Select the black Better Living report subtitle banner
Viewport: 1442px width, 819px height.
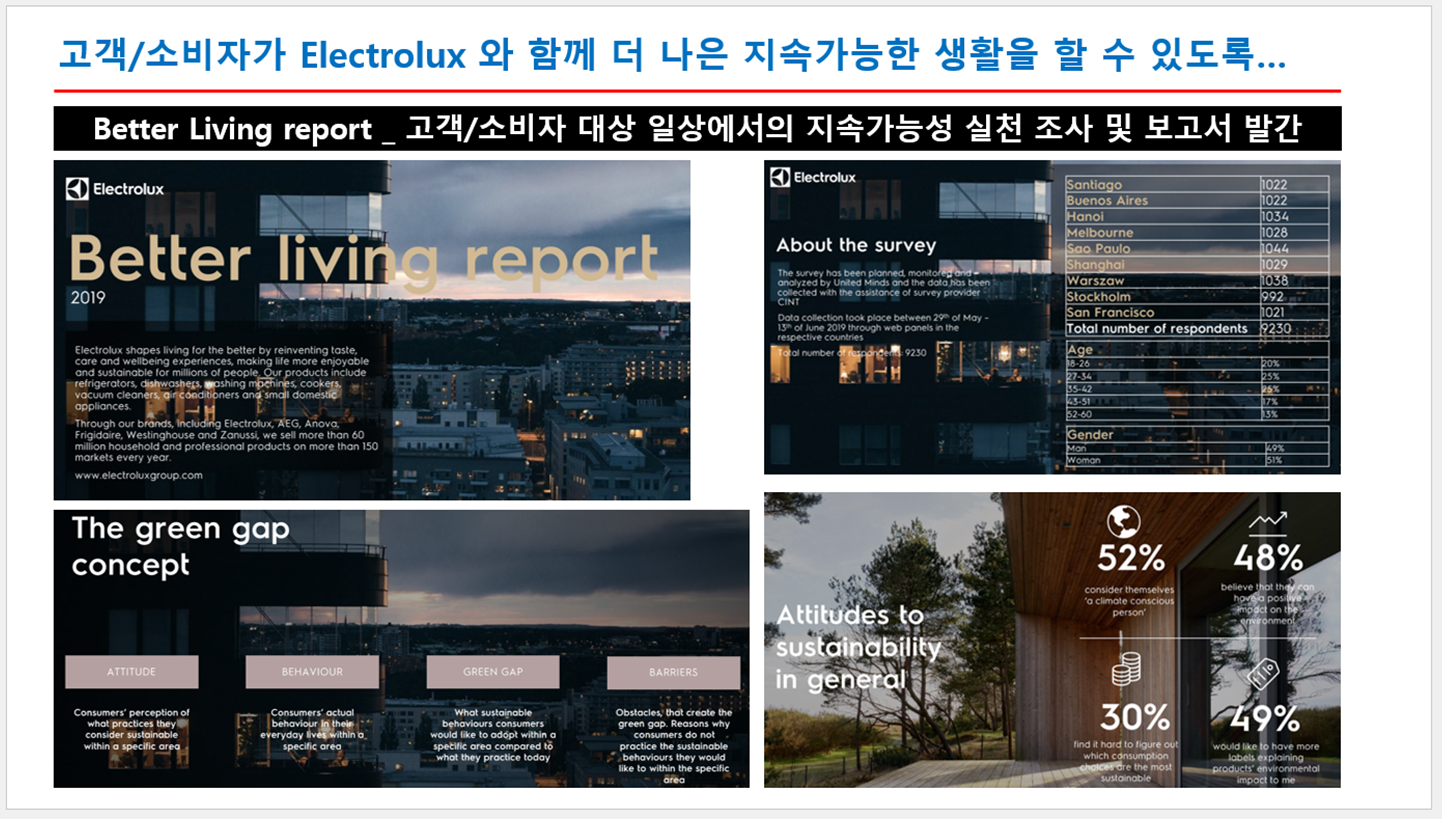pyautogui.click(x=697, y=129)
